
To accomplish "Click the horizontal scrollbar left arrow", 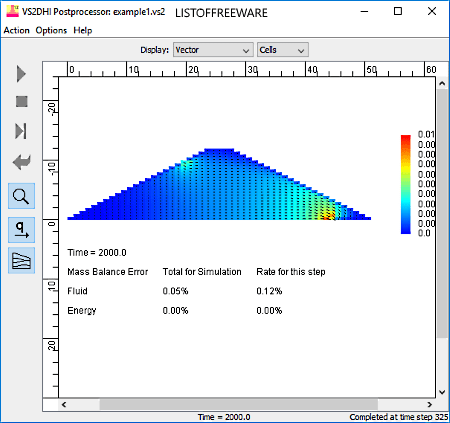I will 64,404.
